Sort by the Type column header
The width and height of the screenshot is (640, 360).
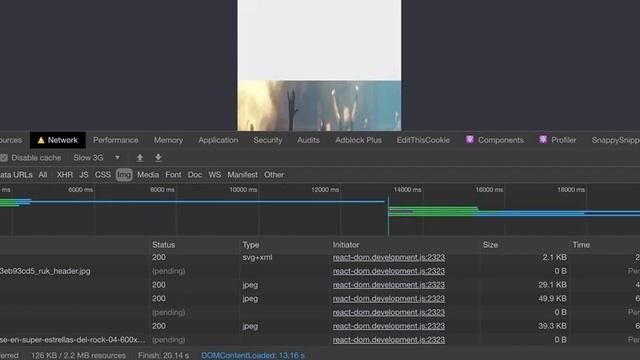(251, 244)
